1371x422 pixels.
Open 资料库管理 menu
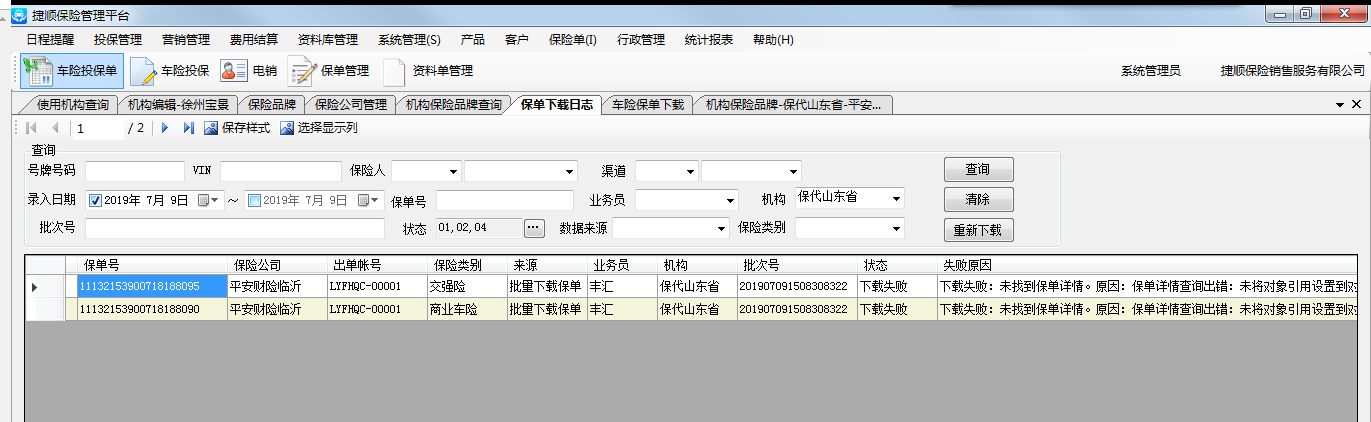pyautogui.click(x=328, y=40)
